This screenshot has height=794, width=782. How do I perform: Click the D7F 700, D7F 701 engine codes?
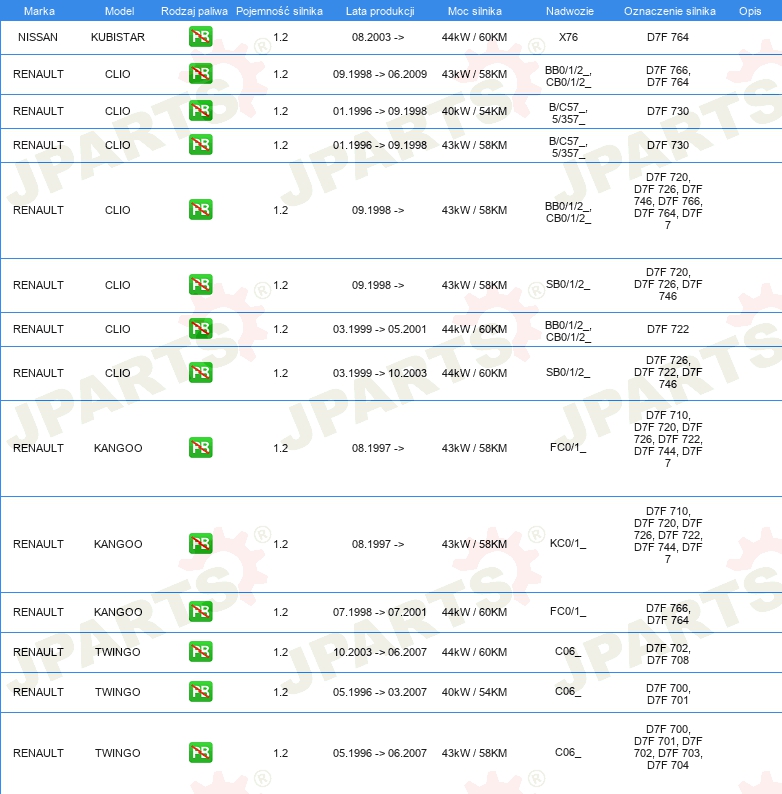pyautogui.click(x=668, y=694)
